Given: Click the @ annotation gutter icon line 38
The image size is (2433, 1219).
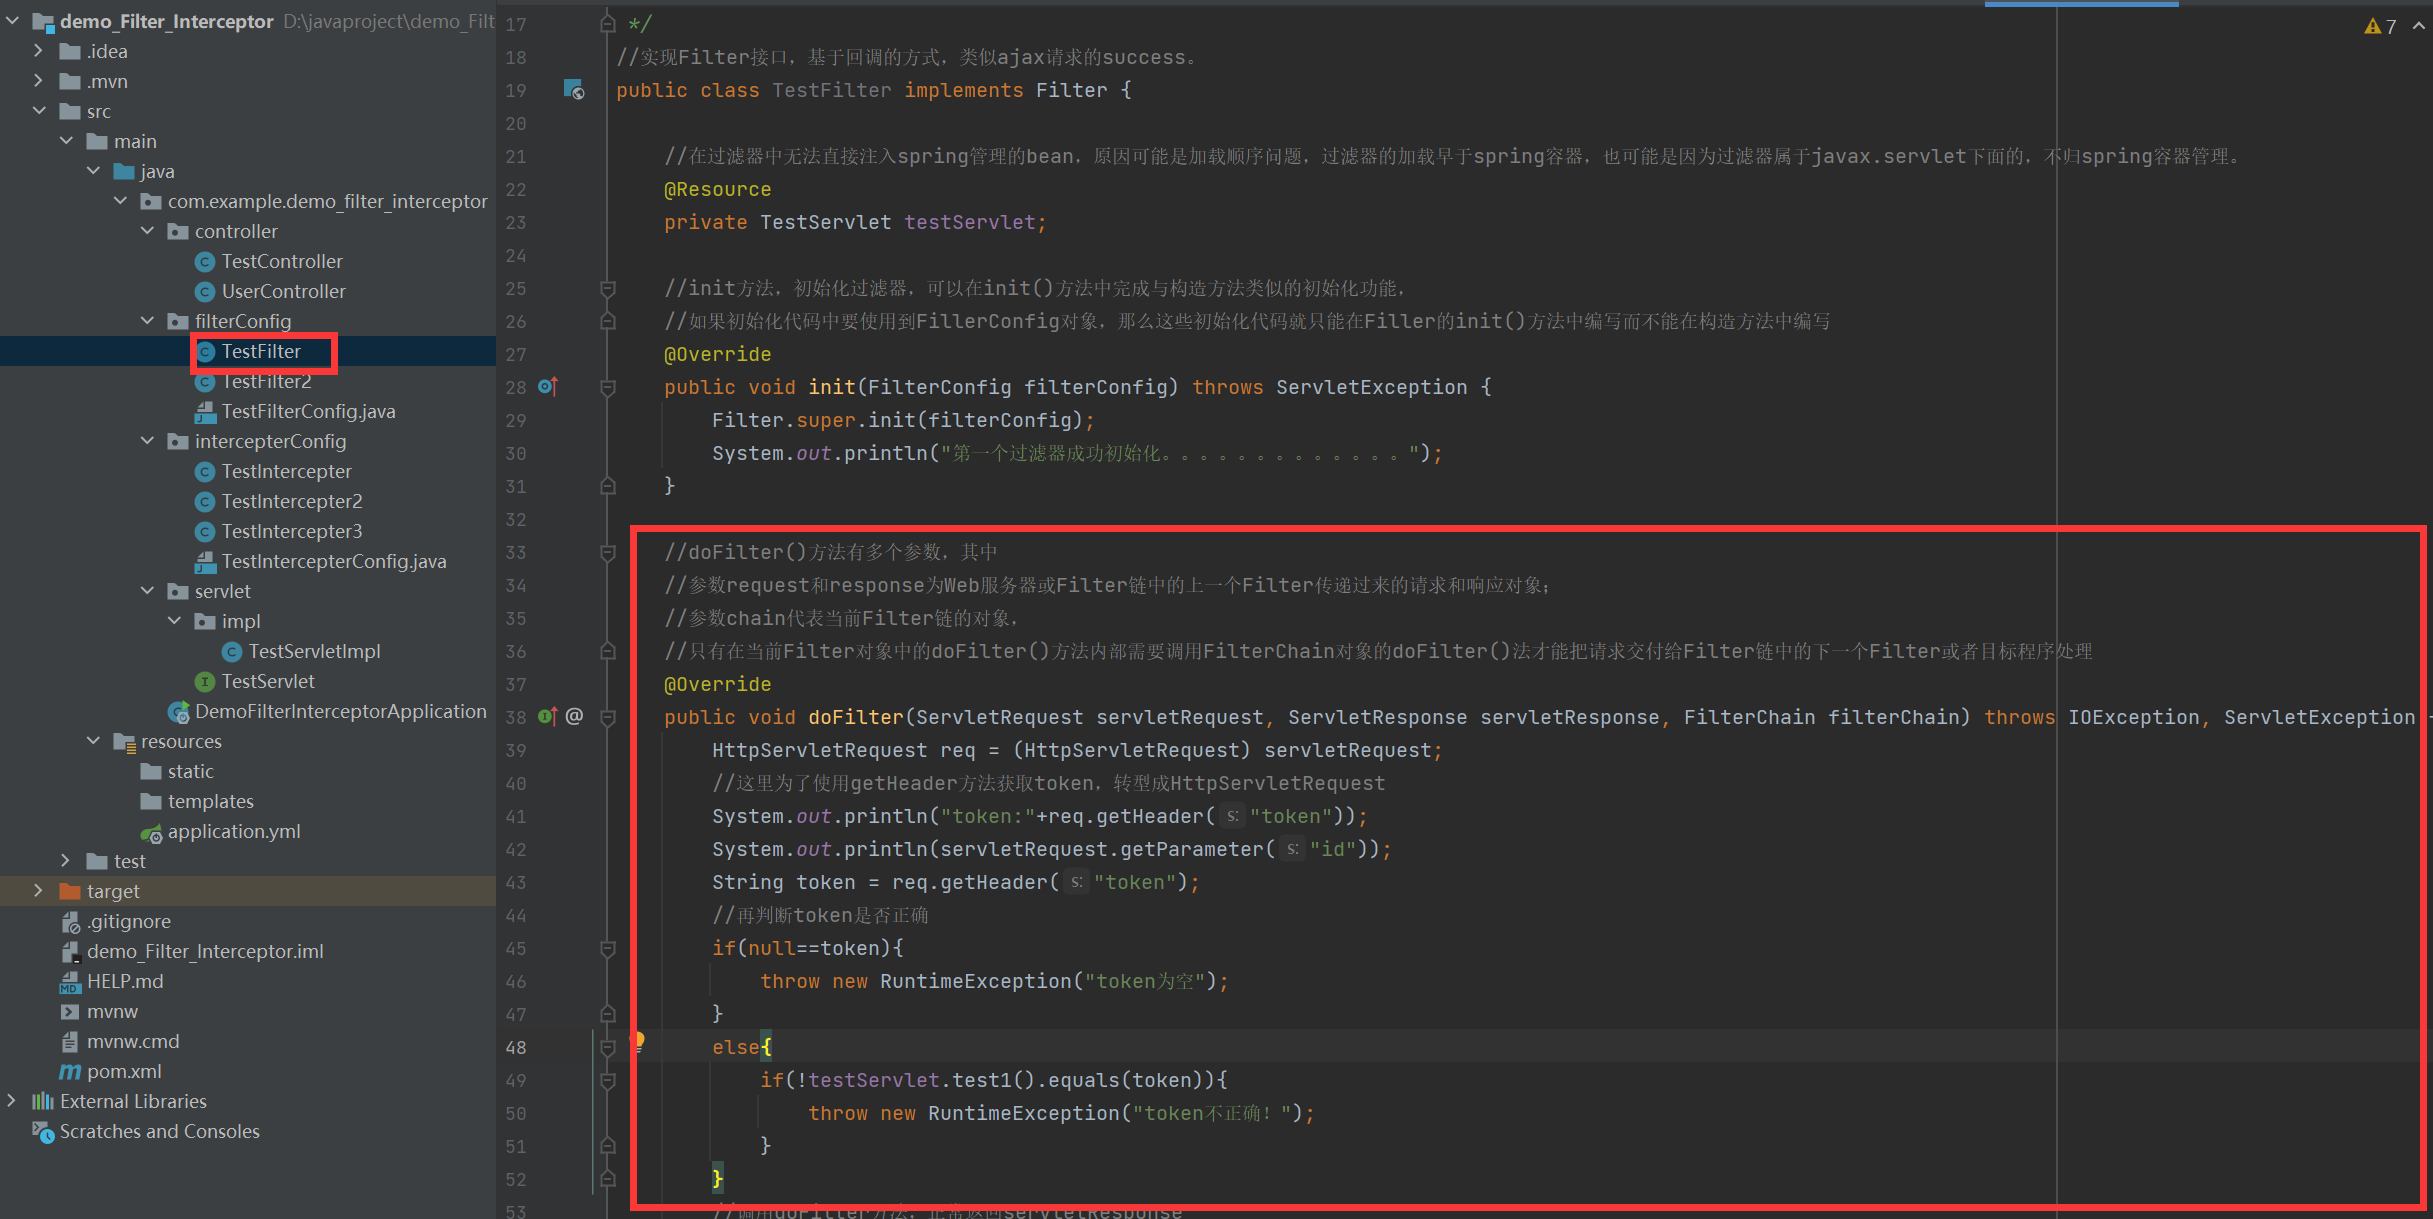Looking at the screenshot, I should point(574,716).
